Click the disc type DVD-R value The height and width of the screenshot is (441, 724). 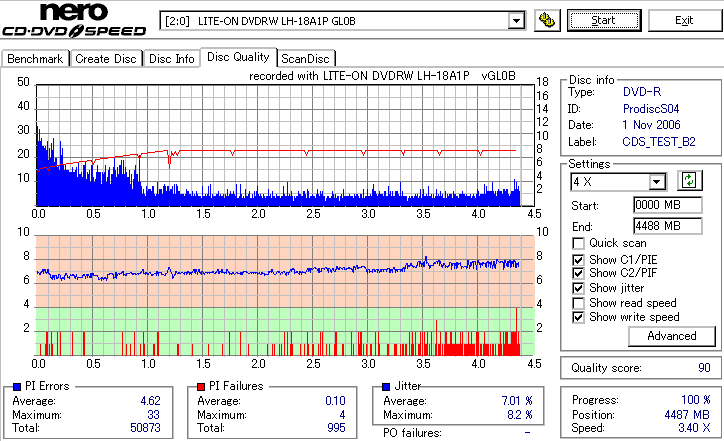coord(642,92)
